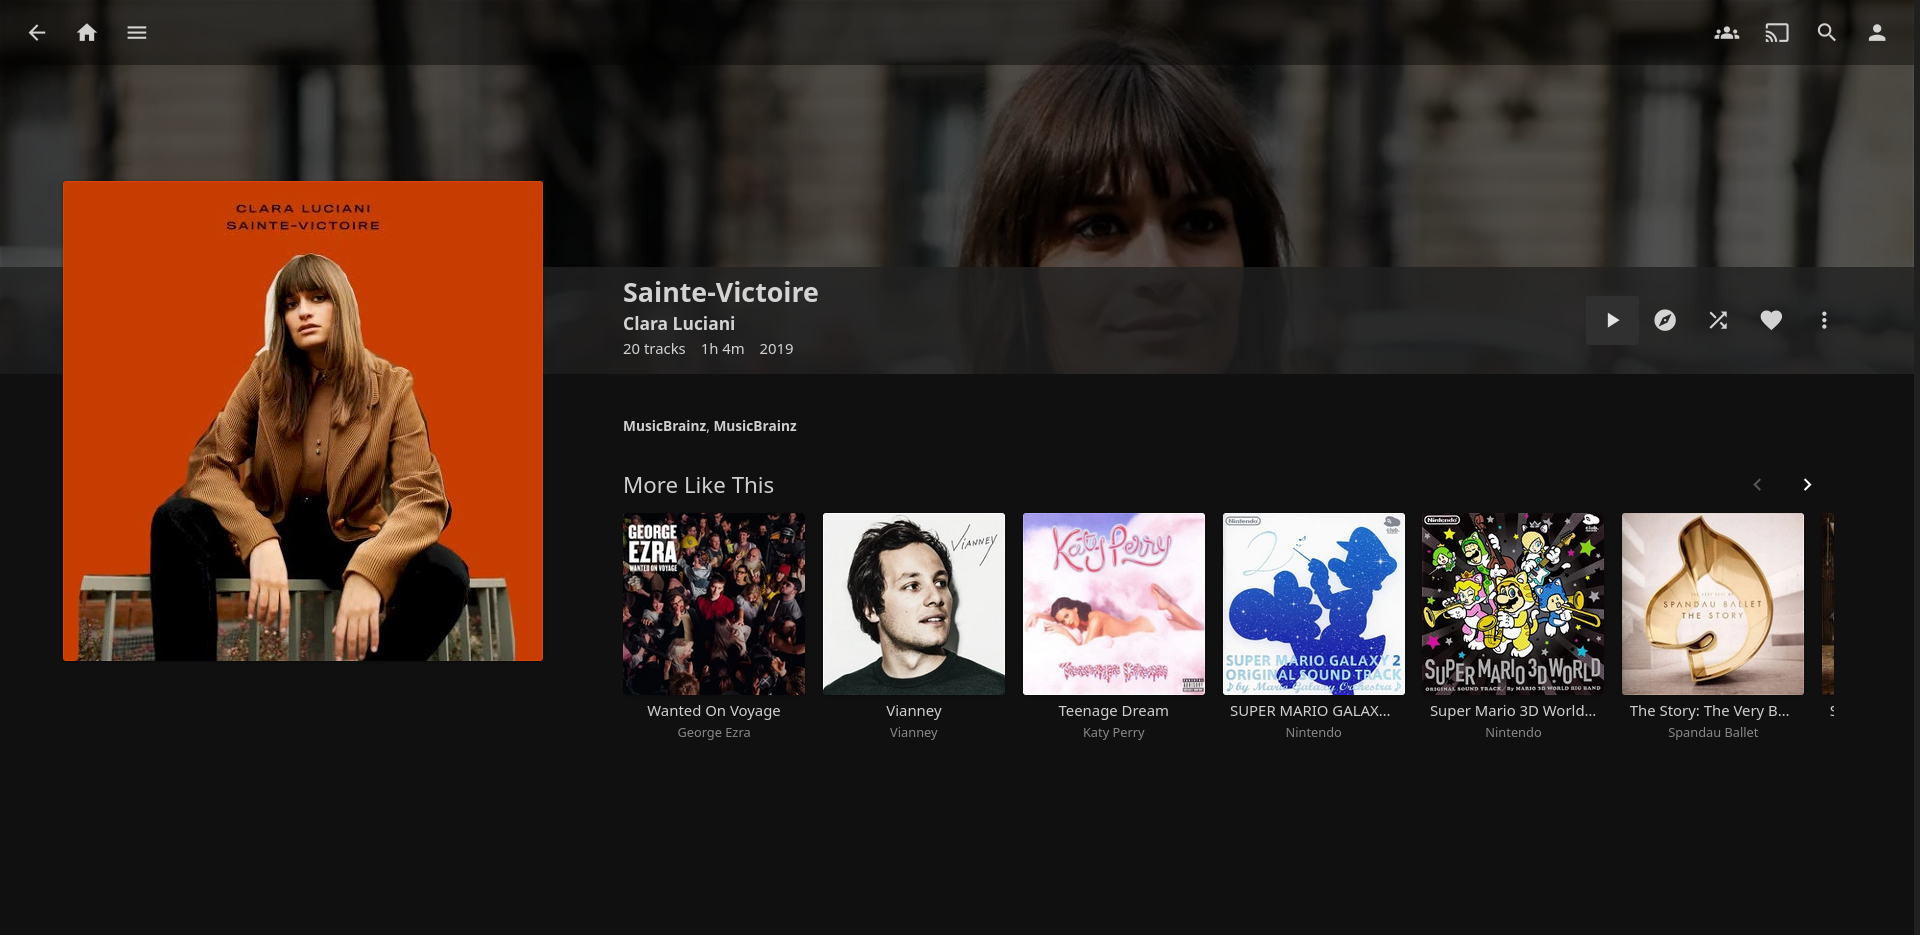Viewport: 1920px width, 935px height.
Task: Open the hamburger navigation menu
Action: 136,32
